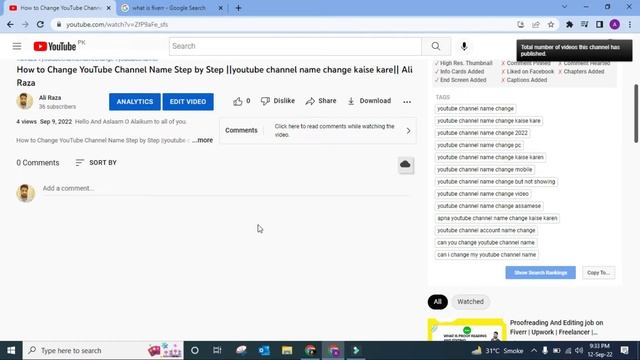The image size is (640, 360).
Task: Switch to YouTube video browser tab
Action: pyautogui.click(x=61, y=8)
